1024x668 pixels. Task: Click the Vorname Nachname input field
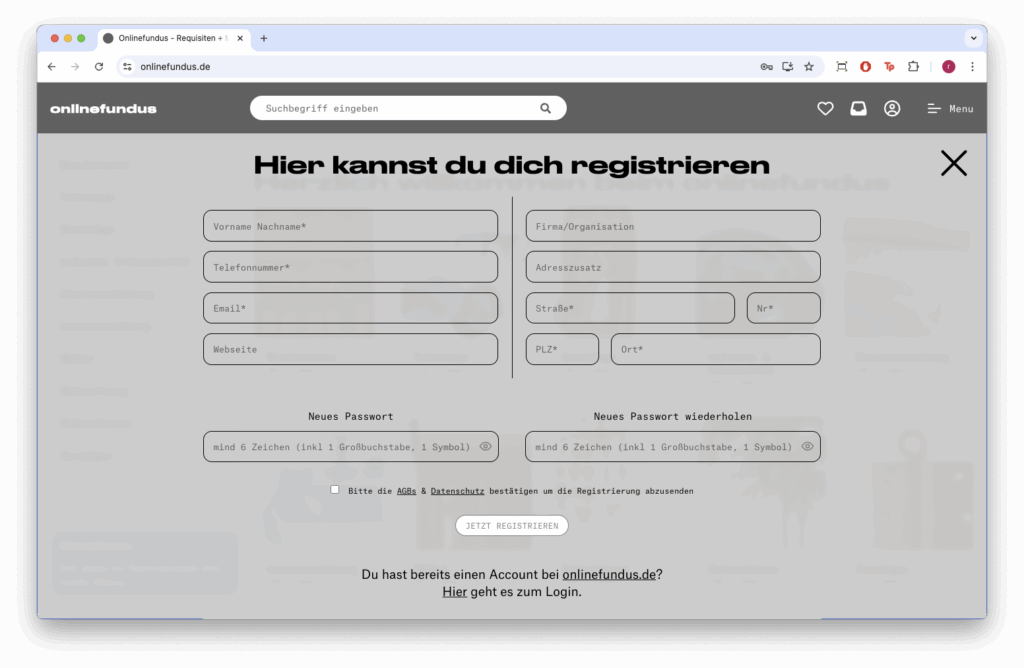[x=350, y=226]
